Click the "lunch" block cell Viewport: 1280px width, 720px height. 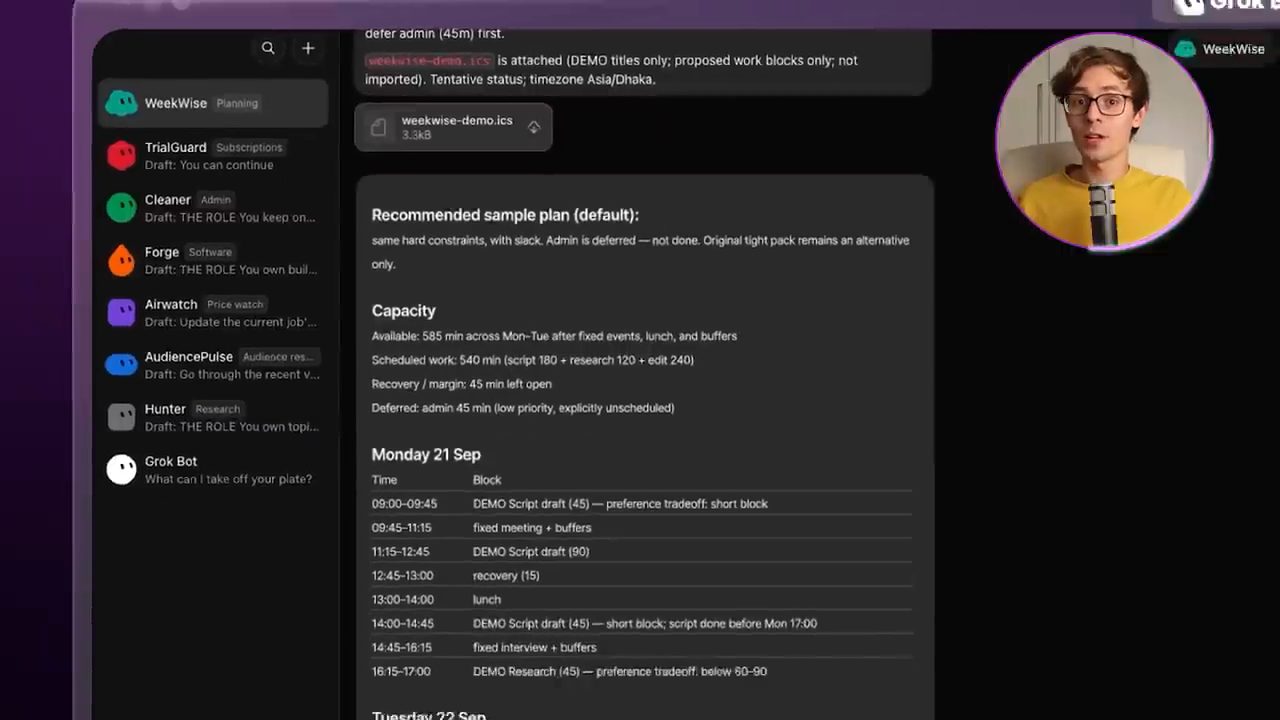487,600
